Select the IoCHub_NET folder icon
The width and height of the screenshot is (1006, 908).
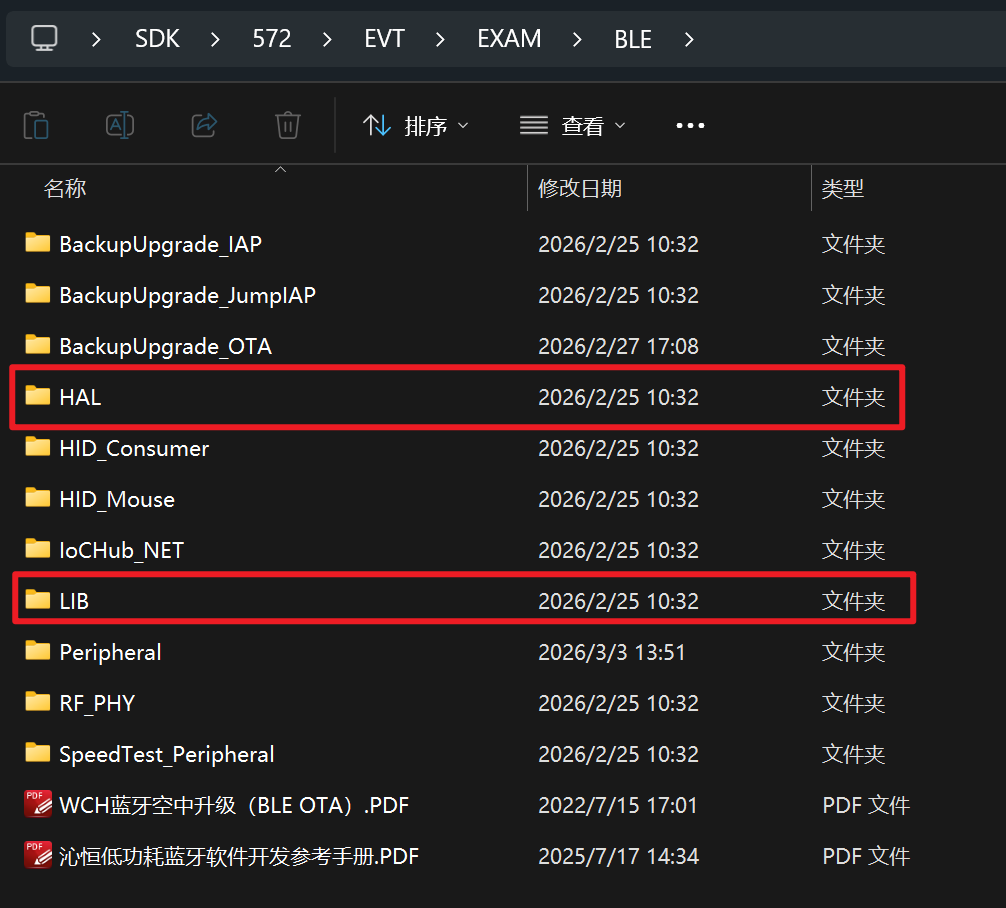point(38,549)
